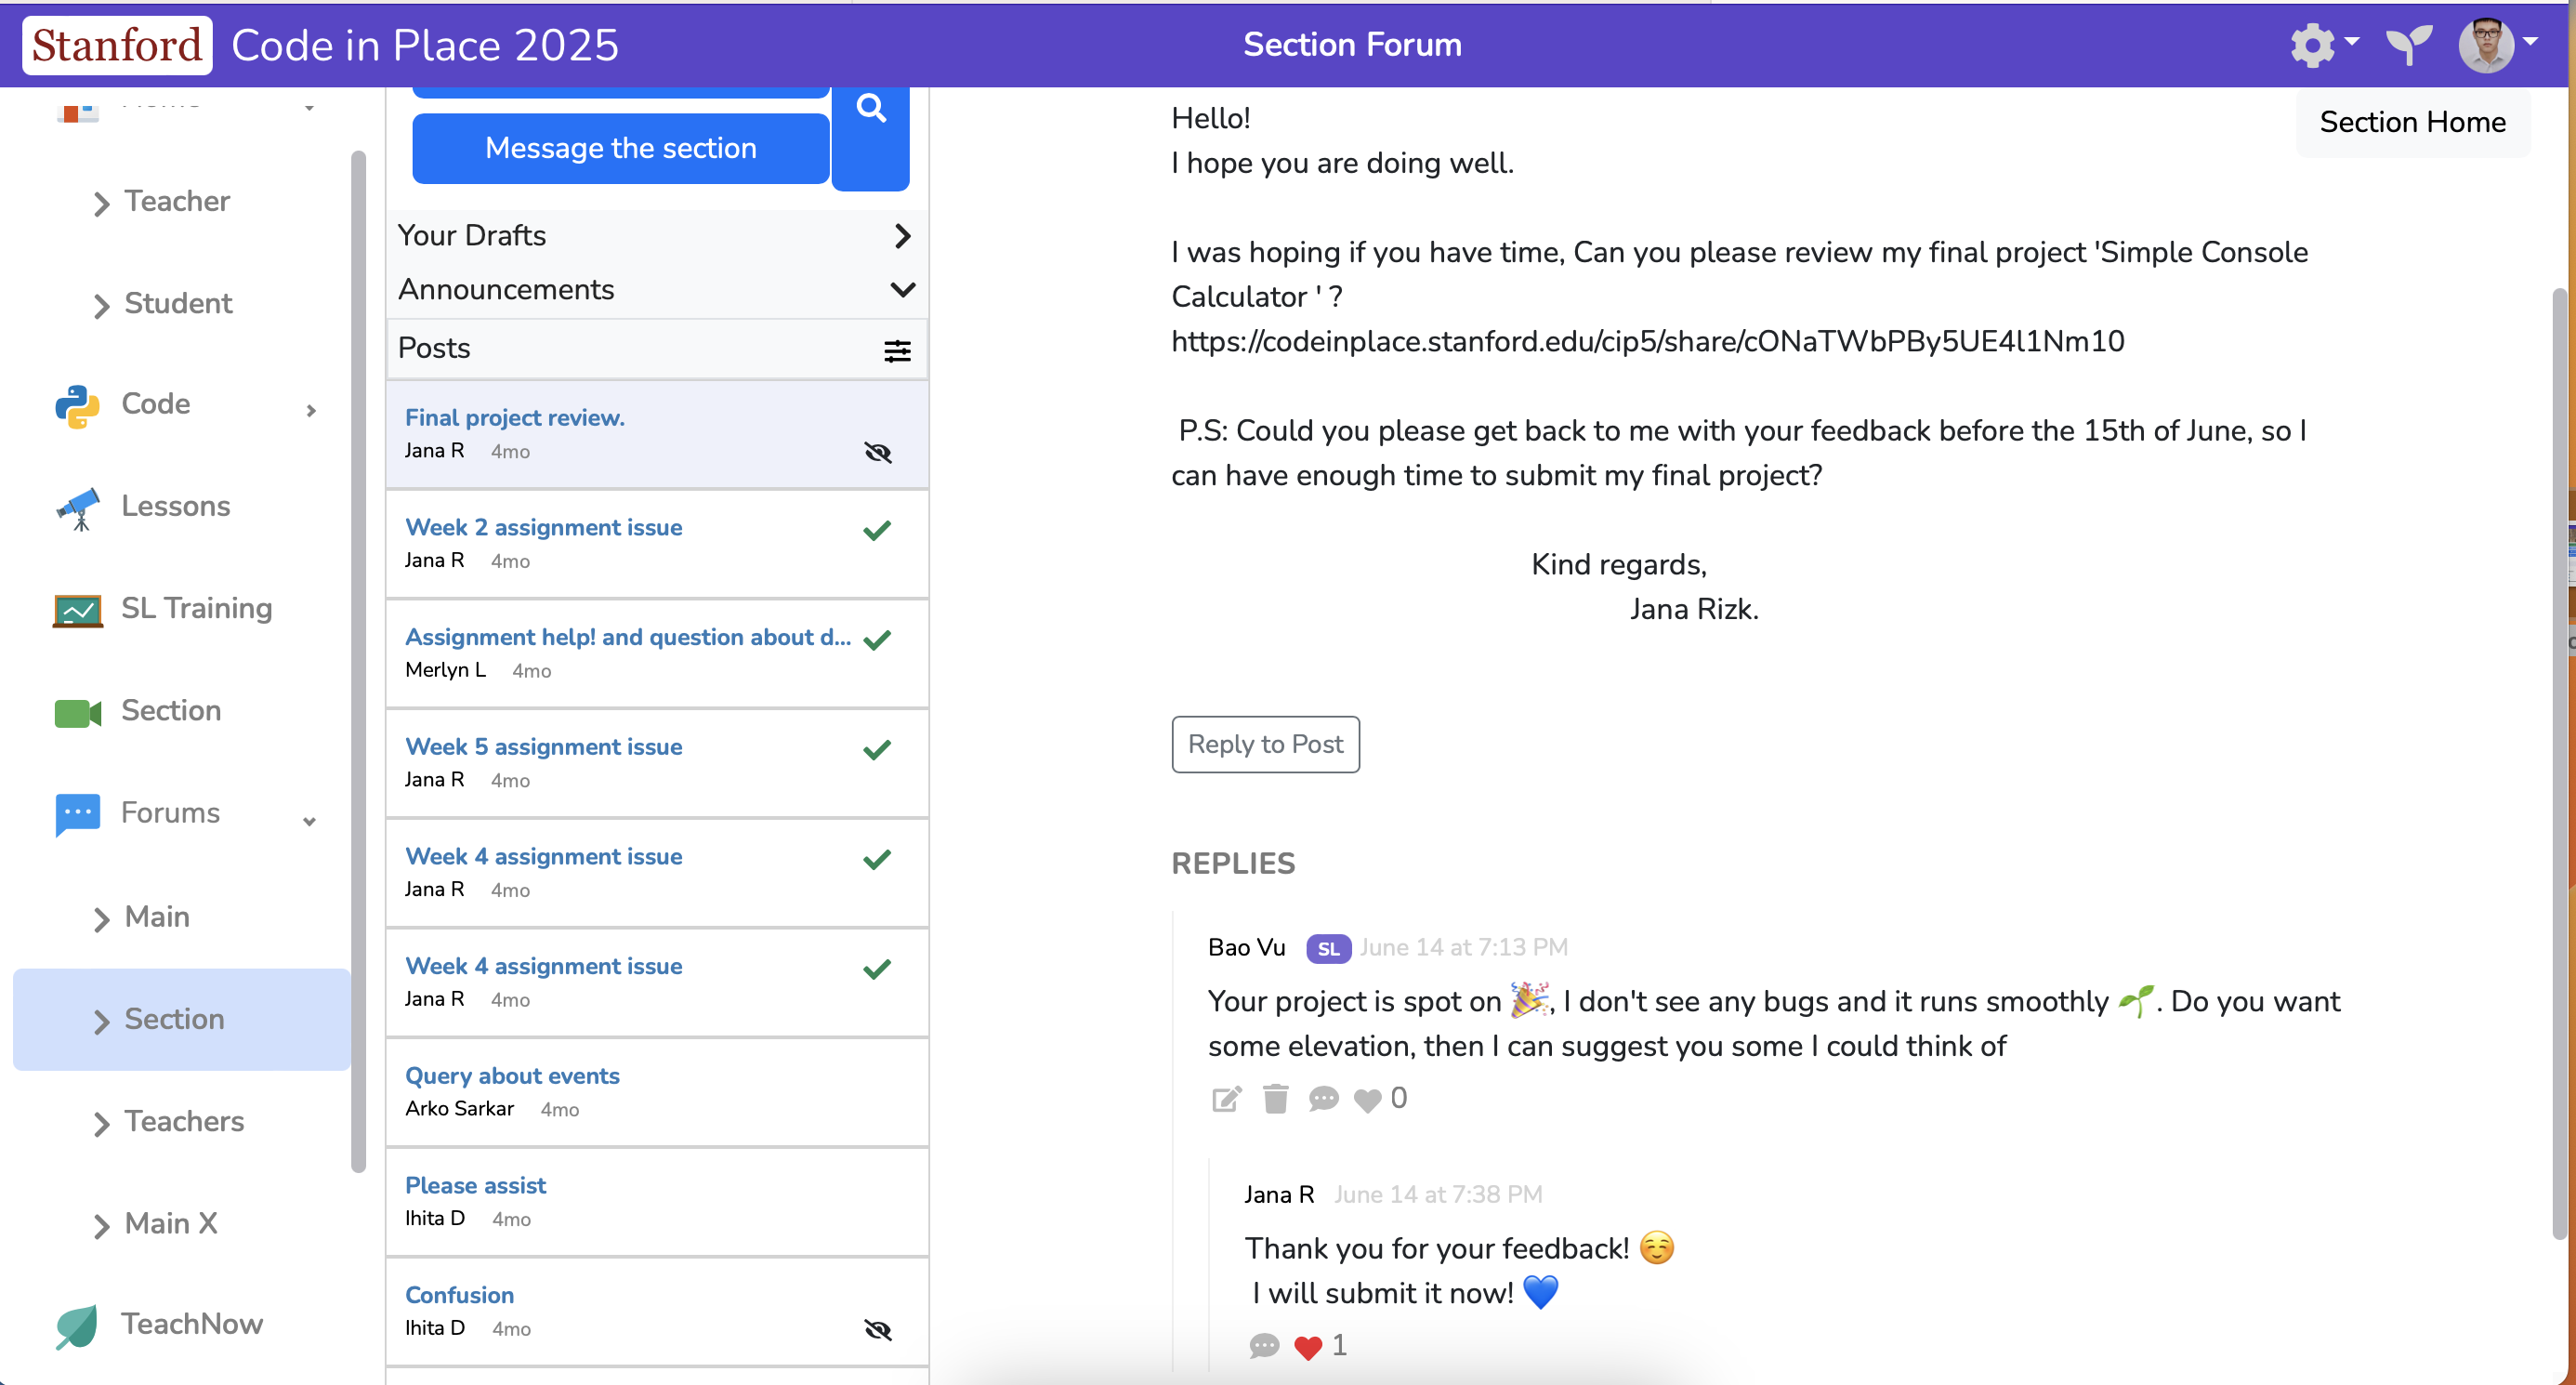Unlike Jana R's reply with the red heart
Image resolution: width=2576 pixels, height=1385 pixels.
click(1307, 1347)
